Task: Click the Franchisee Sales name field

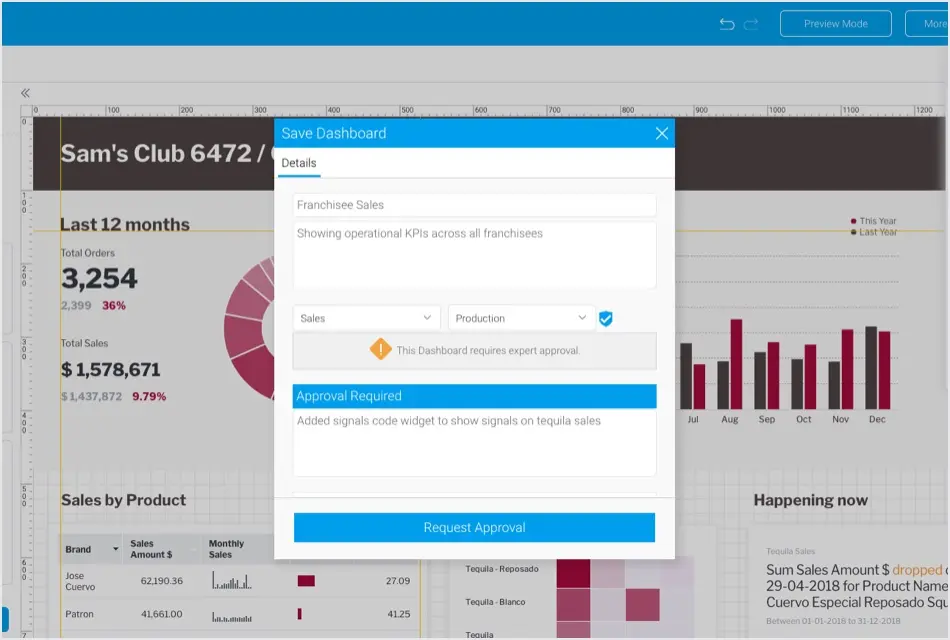Action: pyautogui.click(x=474, y=205)
